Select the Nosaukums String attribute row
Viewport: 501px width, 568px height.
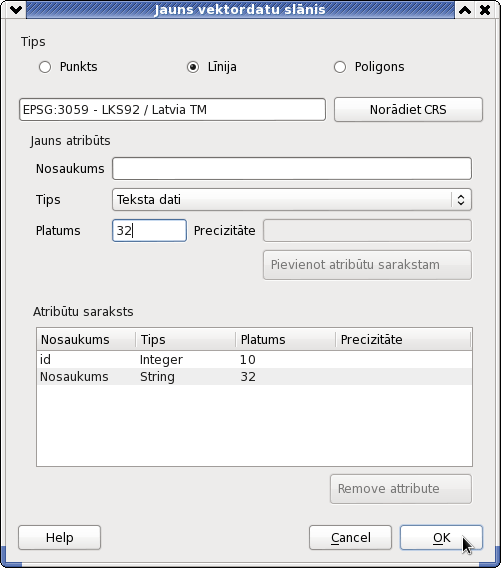(x=254, y=377)
